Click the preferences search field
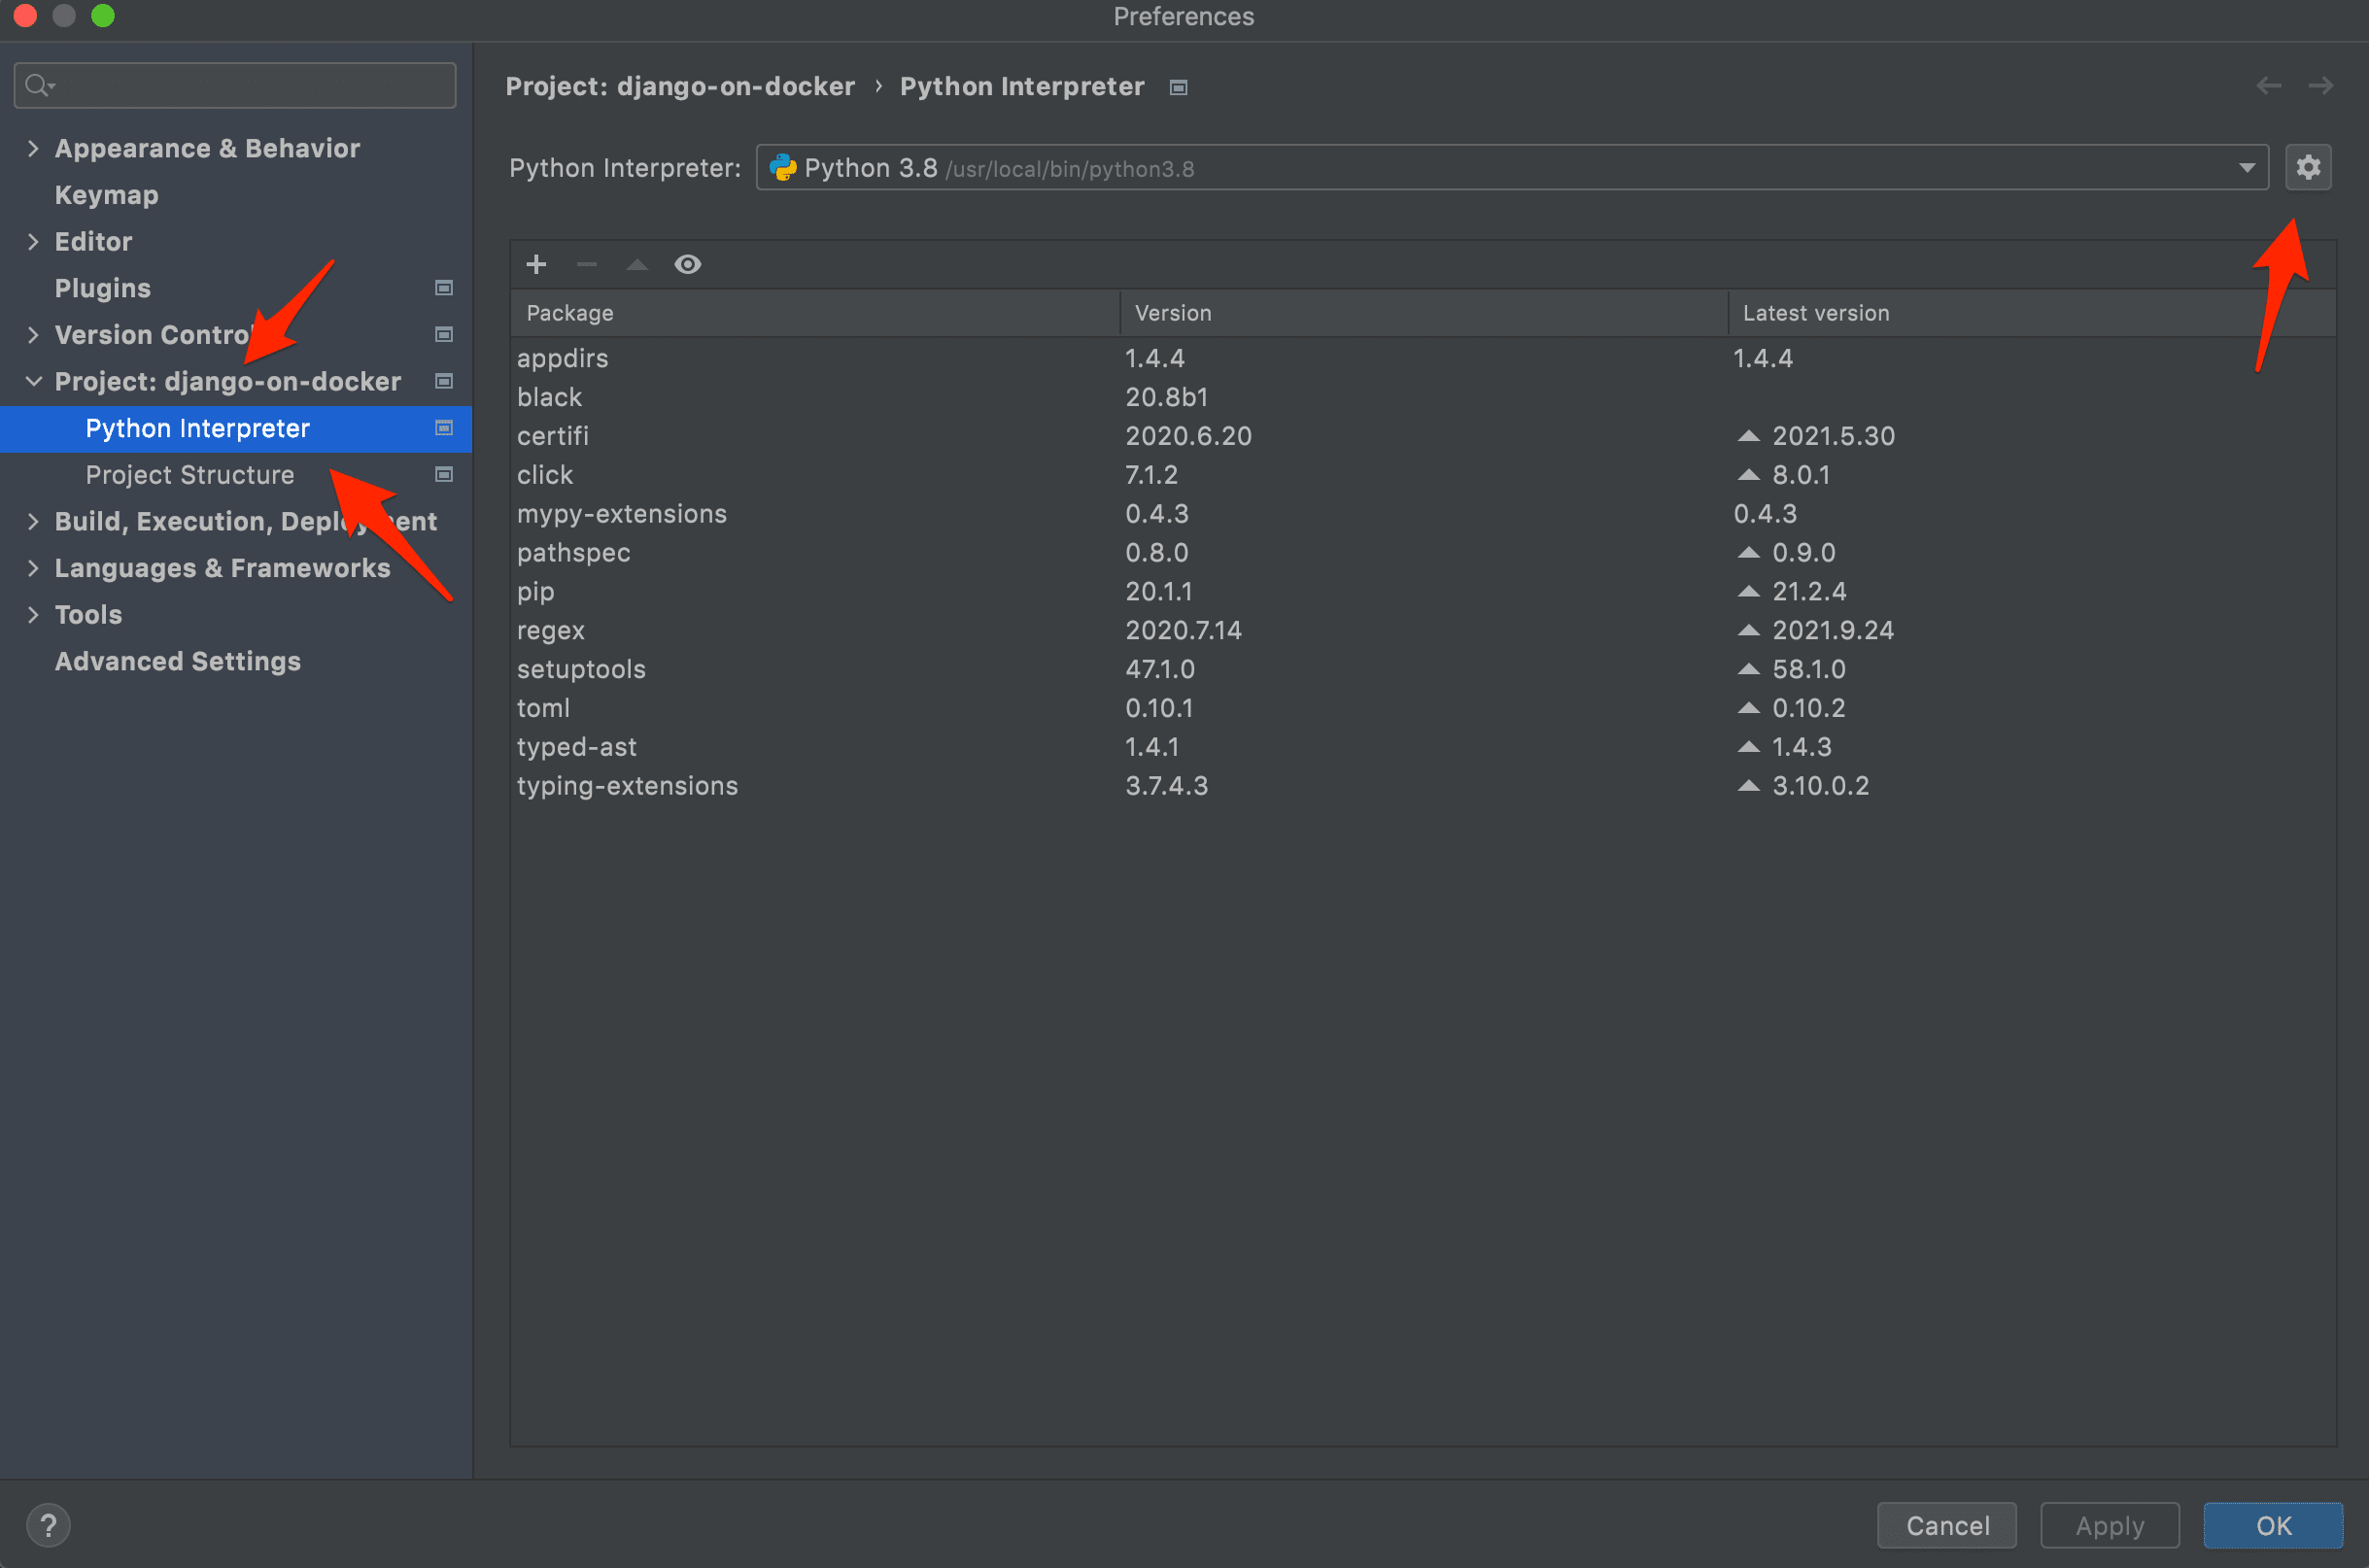Viewport: 2369px width, 1568px height. coord(234,85)
